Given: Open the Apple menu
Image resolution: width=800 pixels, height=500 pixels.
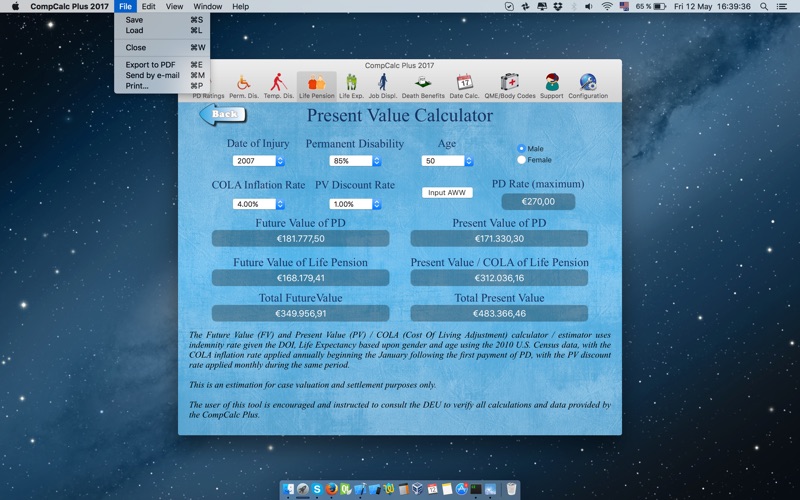Looking at the screenshot, I should pyautogui.click(x=15, y=6).
